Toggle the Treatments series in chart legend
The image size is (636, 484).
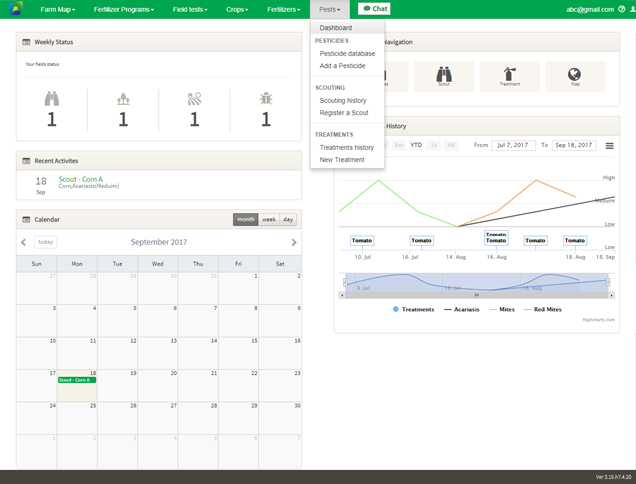(x=413, y=310)
